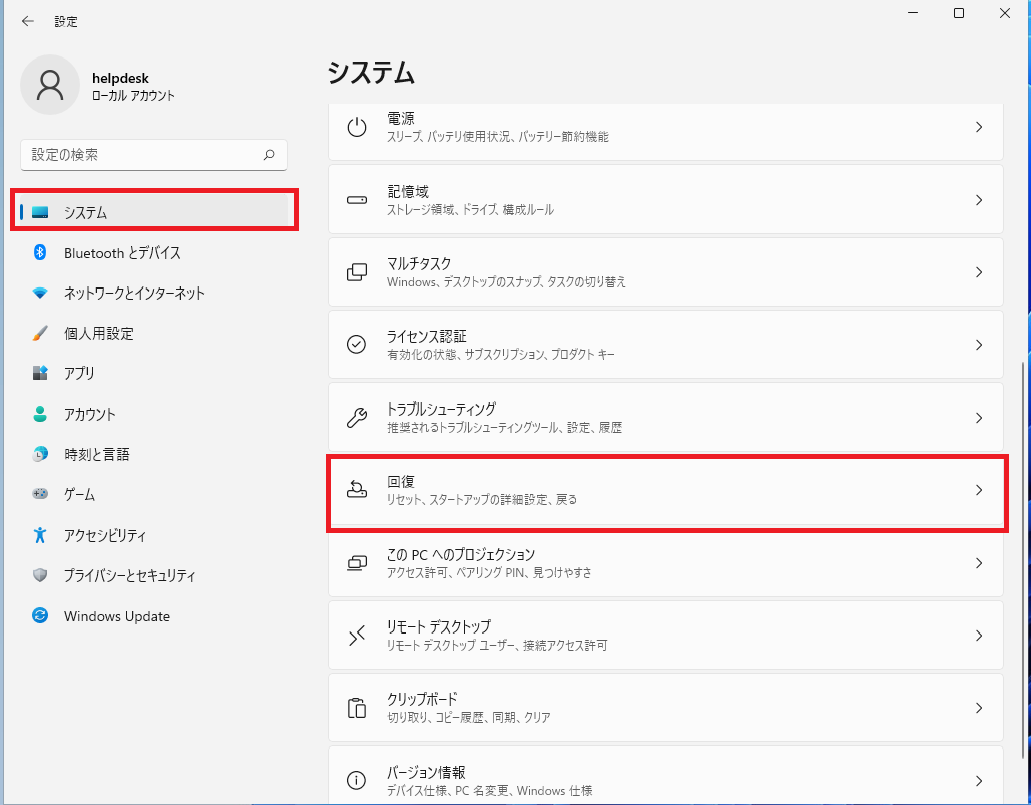Viewport: 1031px width, 805px height.
Task: Open ライセンス認証 via its right chevron
Action: click(979, 345)
